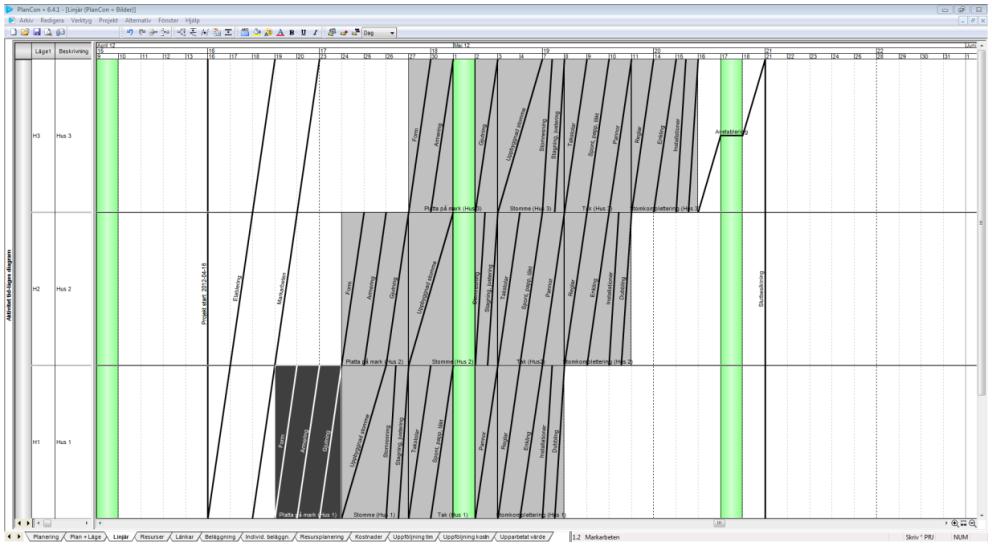This screenshot has width=992, height=546.
Task: Click the tab scroll right arrow
Action: (x=18, y=537)
